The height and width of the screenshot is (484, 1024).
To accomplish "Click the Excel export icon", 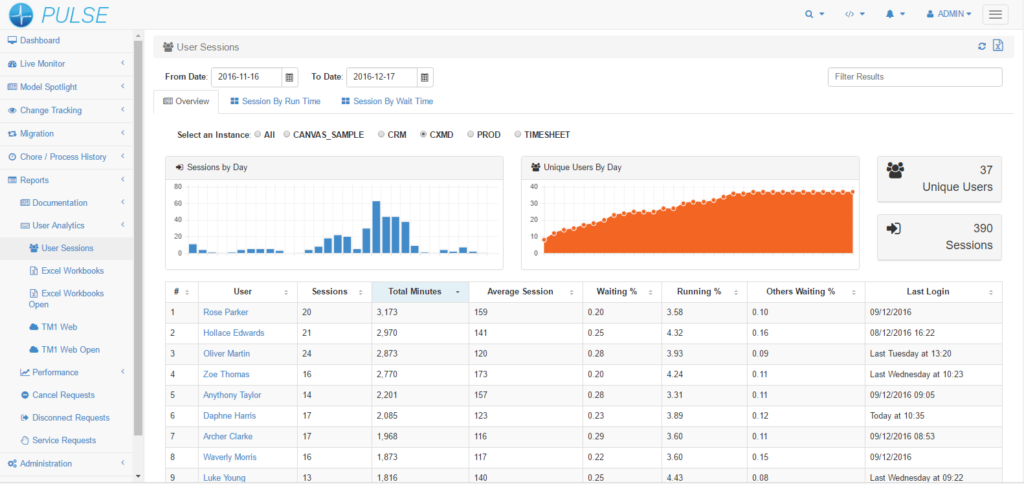I will (x=997, y=46).
